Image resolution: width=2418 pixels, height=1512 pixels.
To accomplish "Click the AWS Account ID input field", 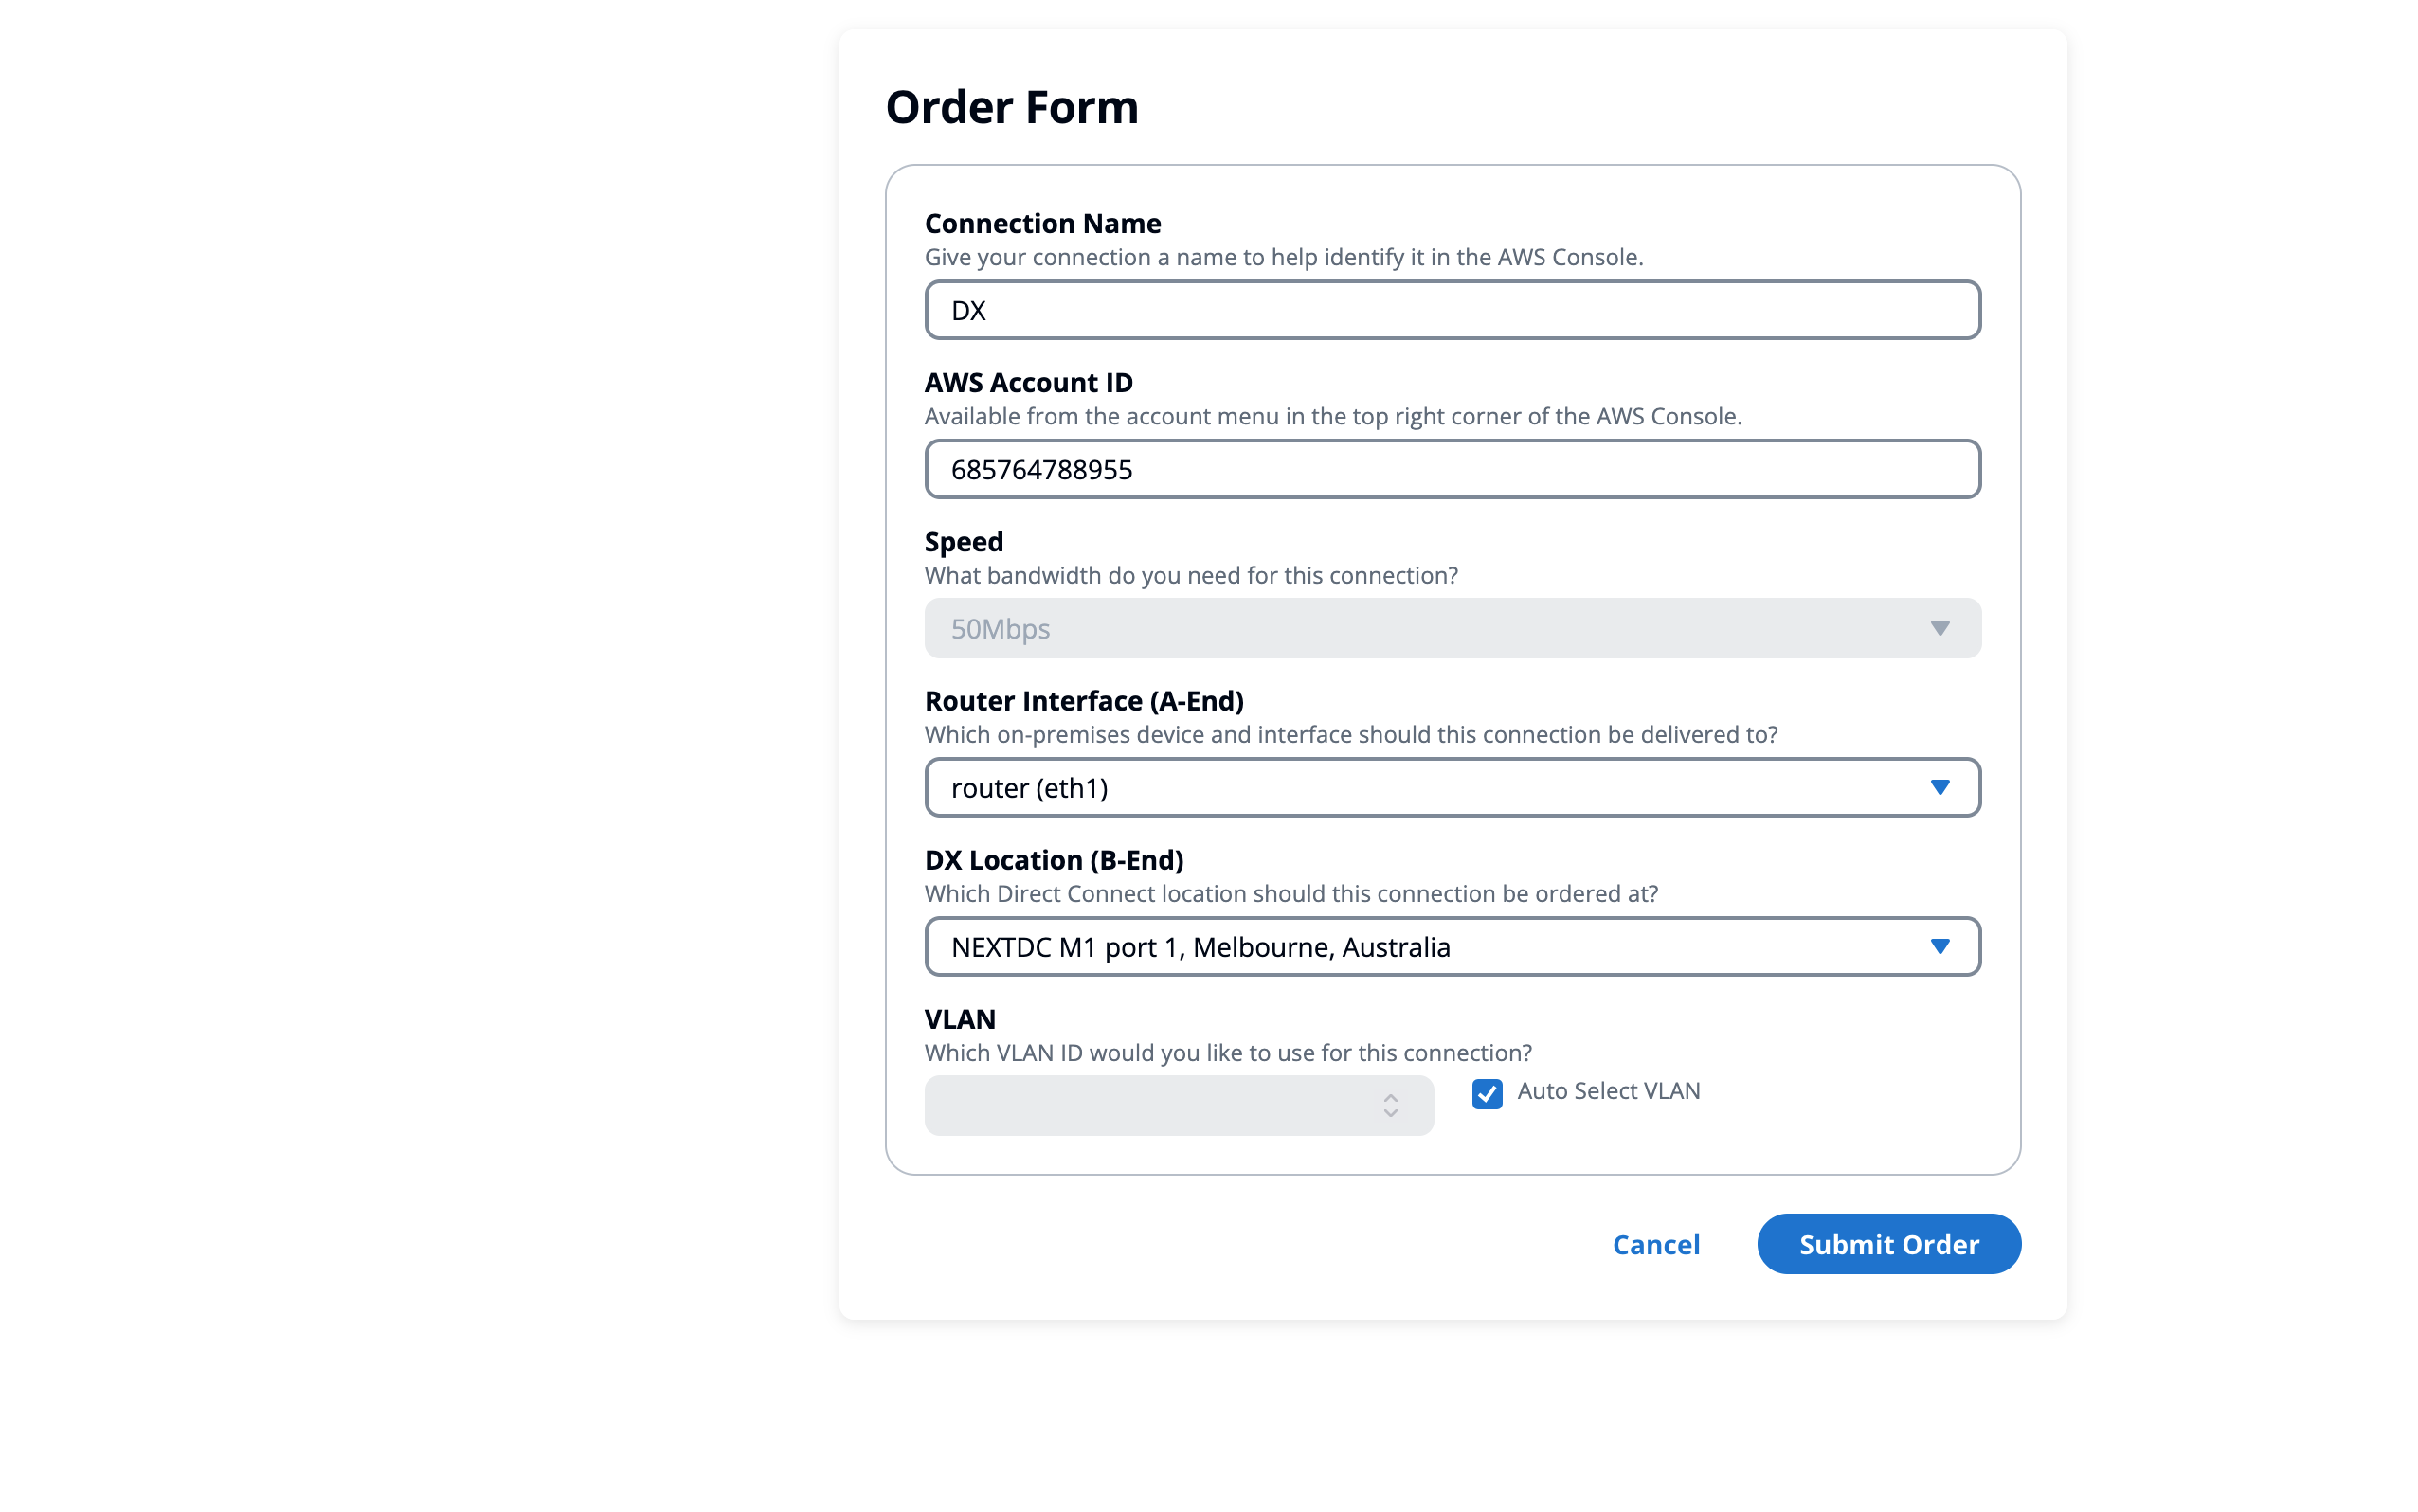I will (x=1452, y=469).
